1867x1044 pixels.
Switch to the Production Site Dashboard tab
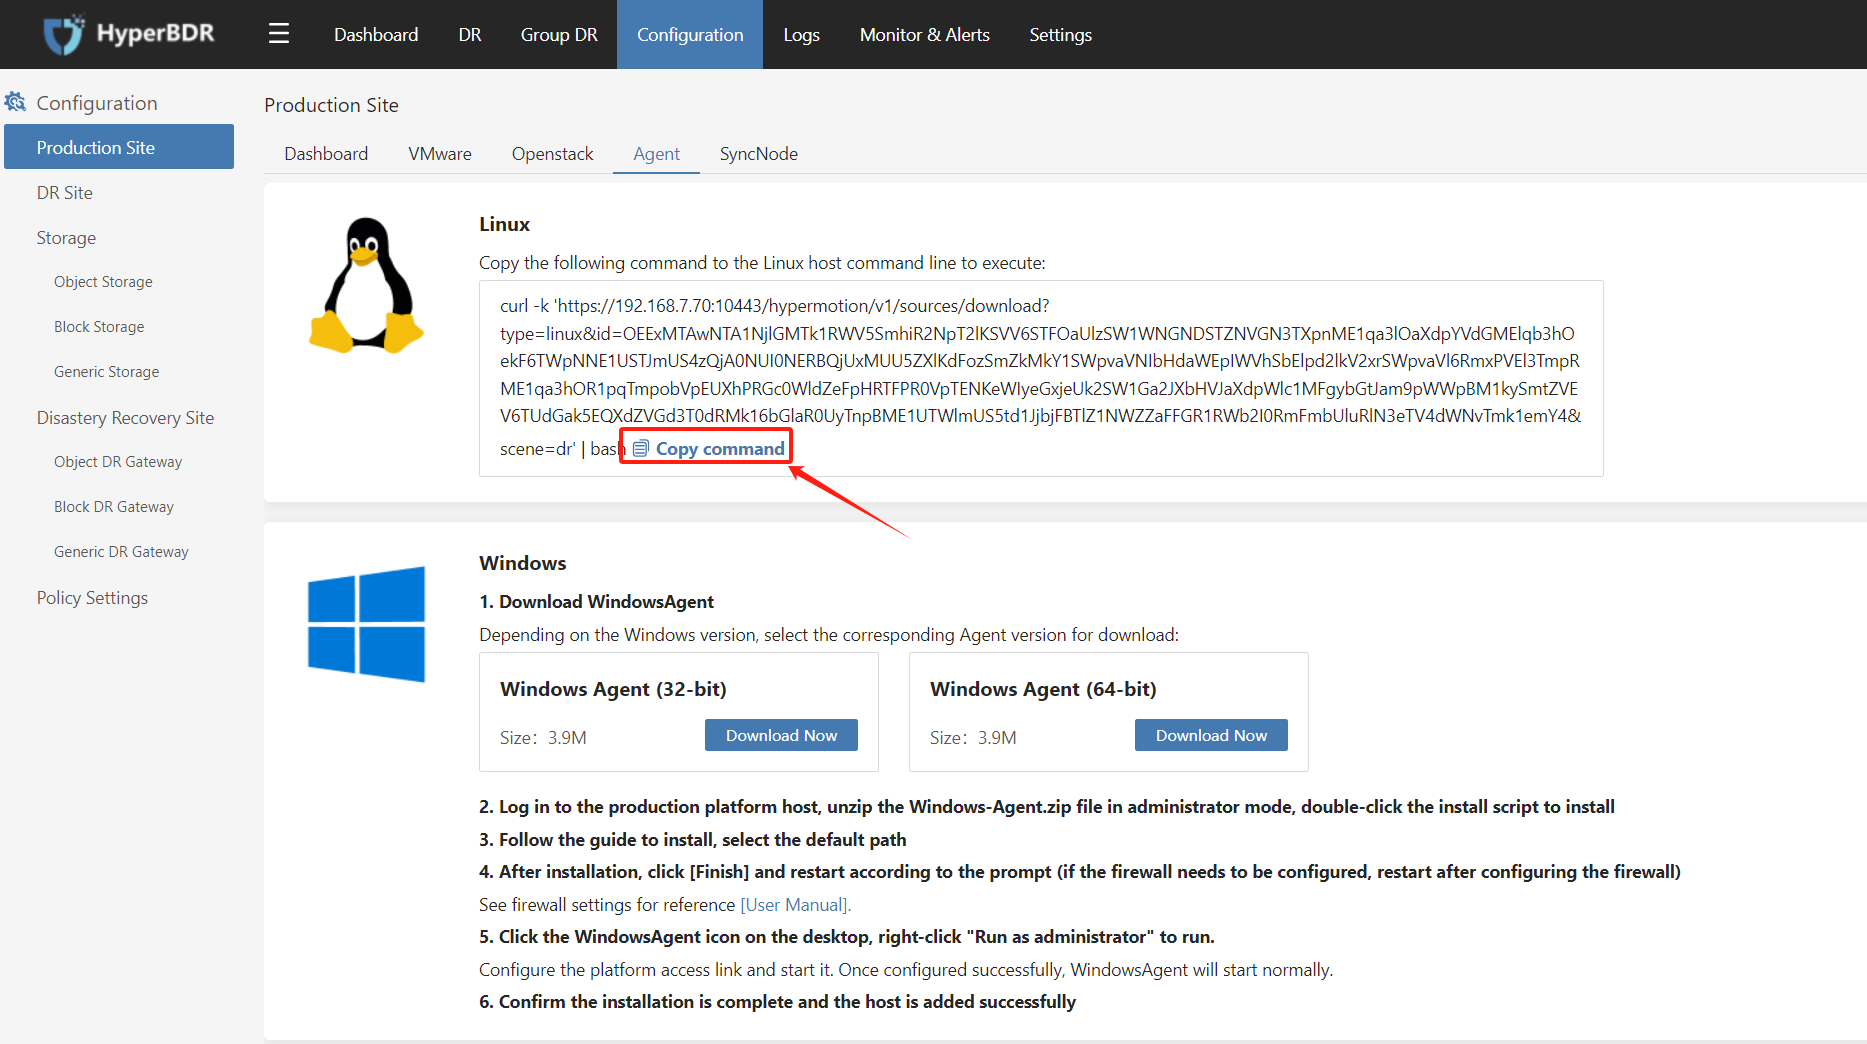click(x=326, y=154)
